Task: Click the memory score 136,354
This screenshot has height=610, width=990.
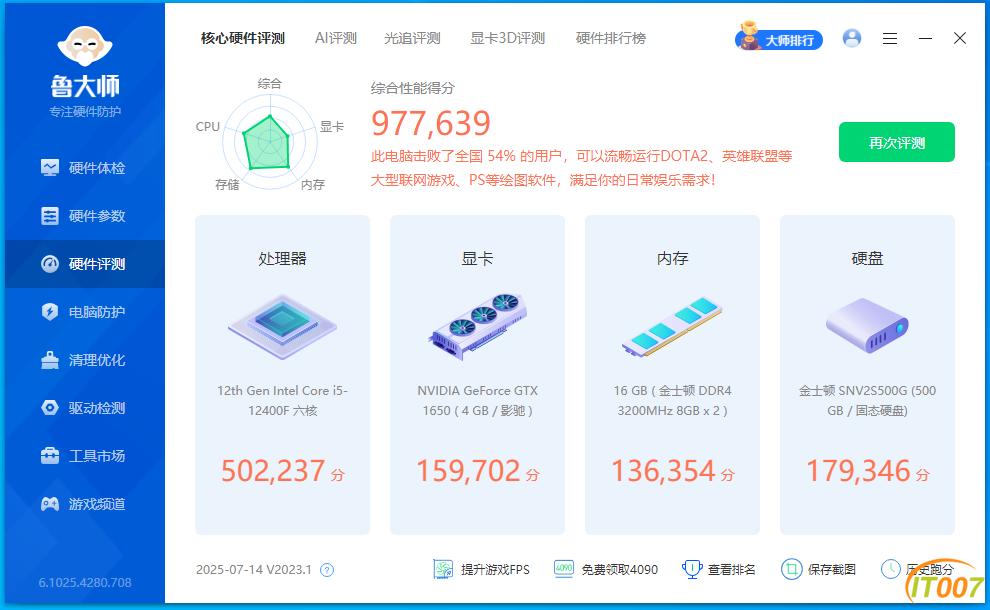Action: [x=663, y=471]
